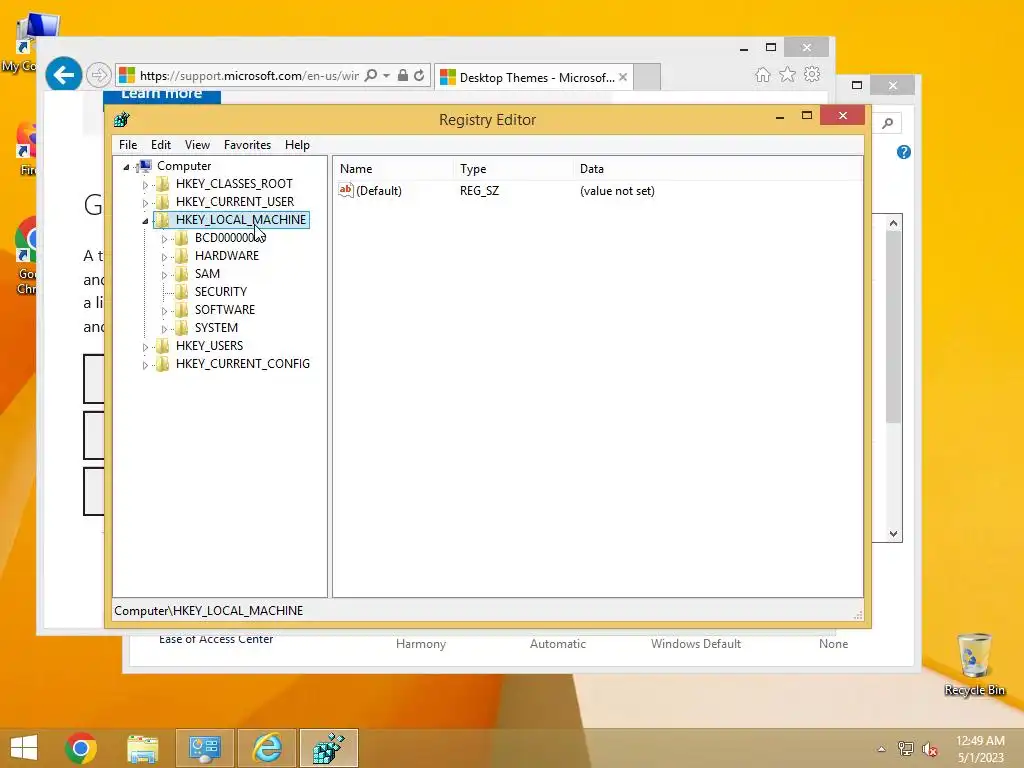Select the Computer tree node
This screenshot has height=768, width=1024.
click(x=184, y=166)
